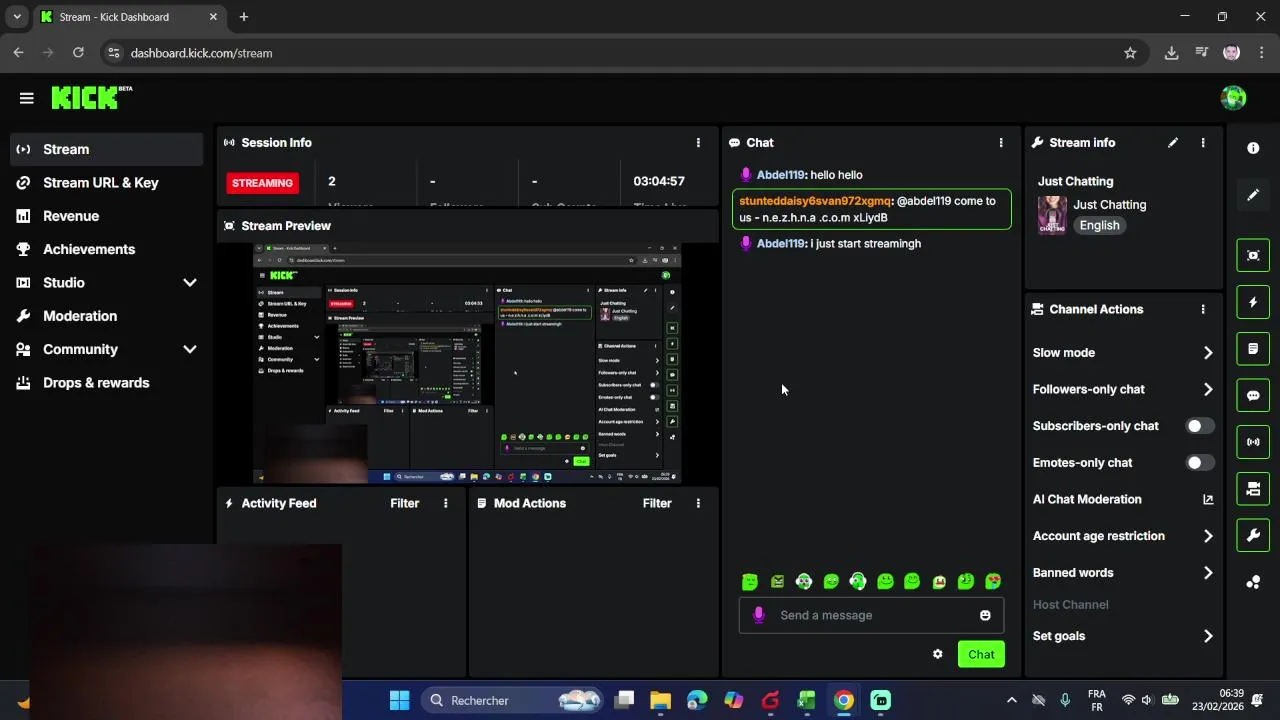Open Followers-only chat settings arrow
1280x720 pixels.
1208,390
